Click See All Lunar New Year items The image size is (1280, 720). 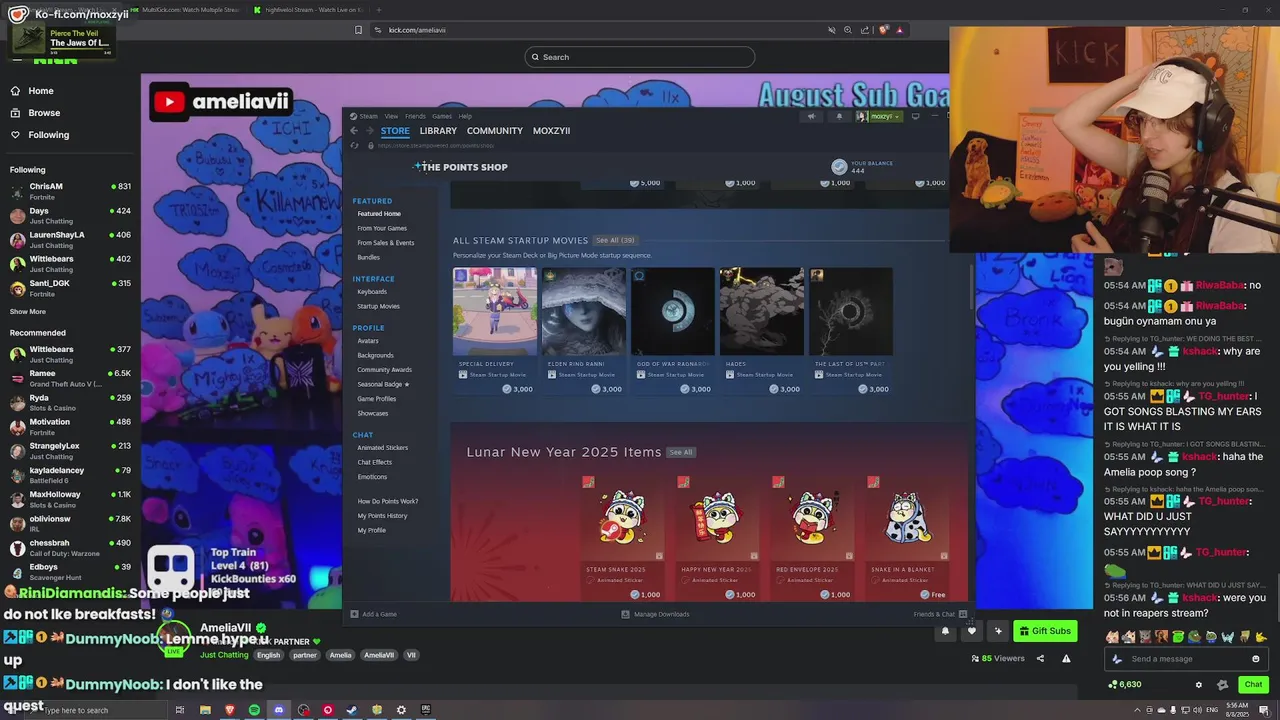point(681,452)
